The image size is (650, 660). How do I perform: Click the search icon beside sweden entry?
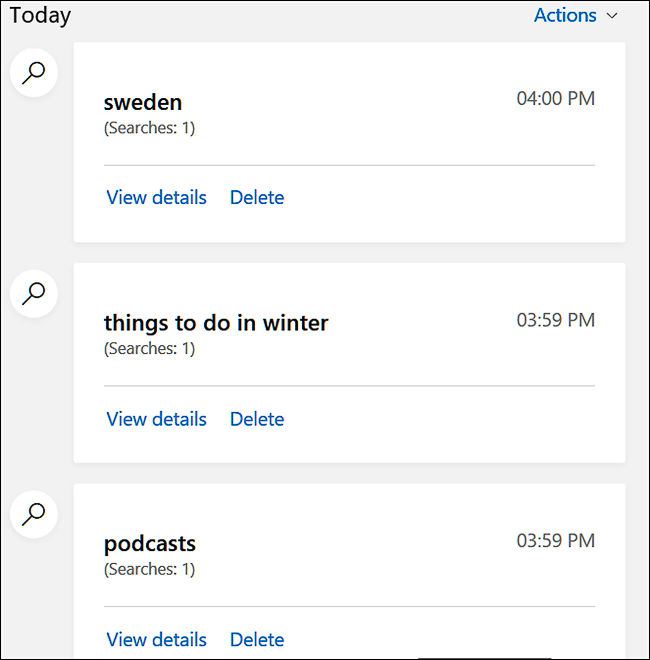click(34, 72)
